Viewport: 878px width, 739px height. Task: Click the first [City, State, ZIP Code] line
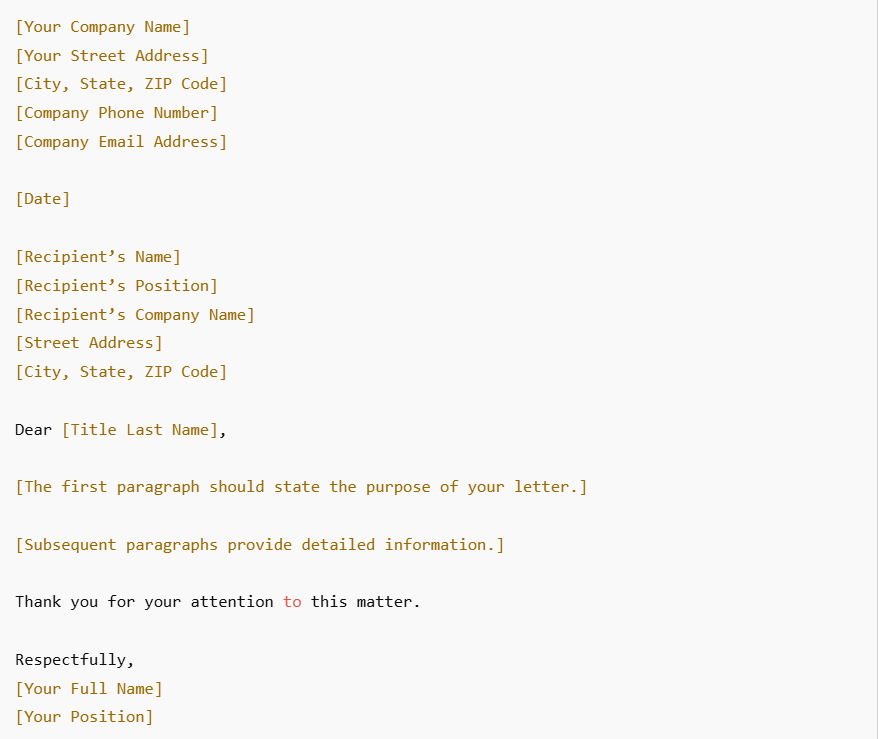coord(121,84)
